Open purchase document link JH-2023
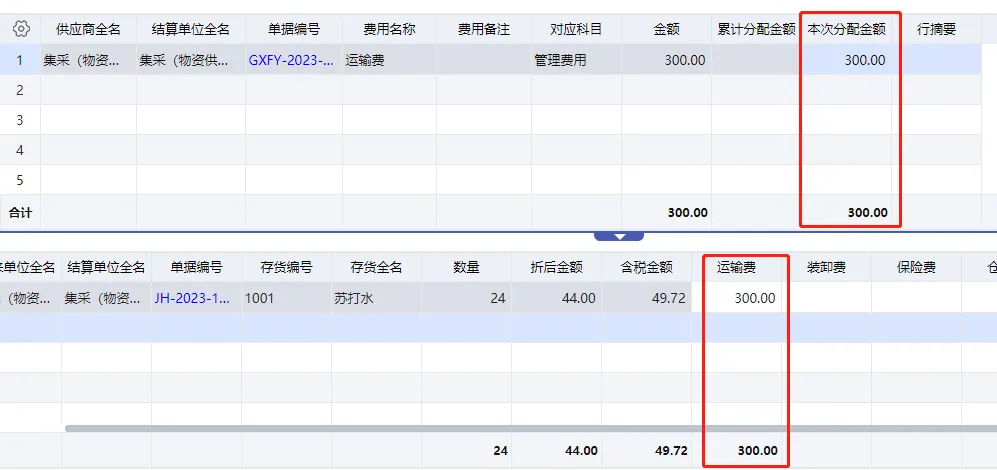 point(193,298)
